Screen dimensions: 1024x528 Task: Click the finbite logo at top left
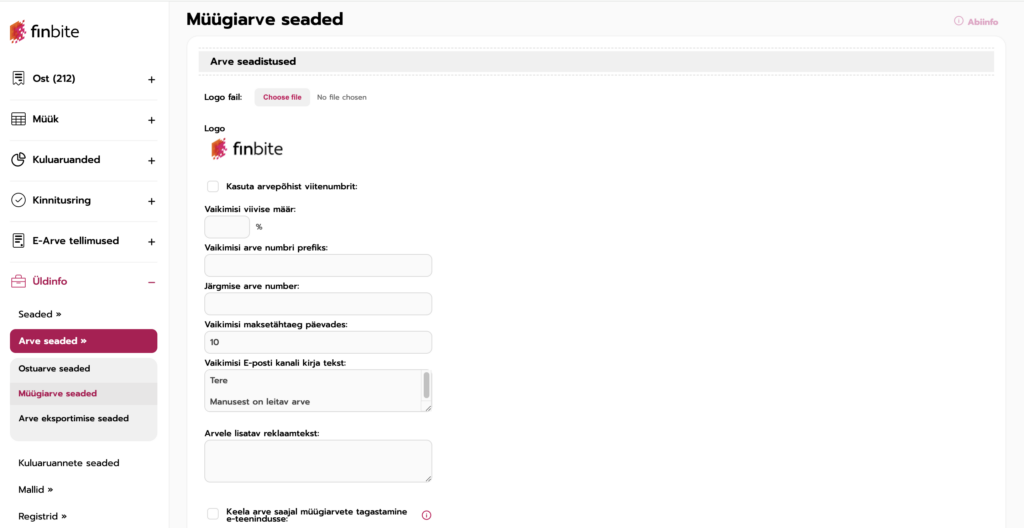(x=44, y=31)
